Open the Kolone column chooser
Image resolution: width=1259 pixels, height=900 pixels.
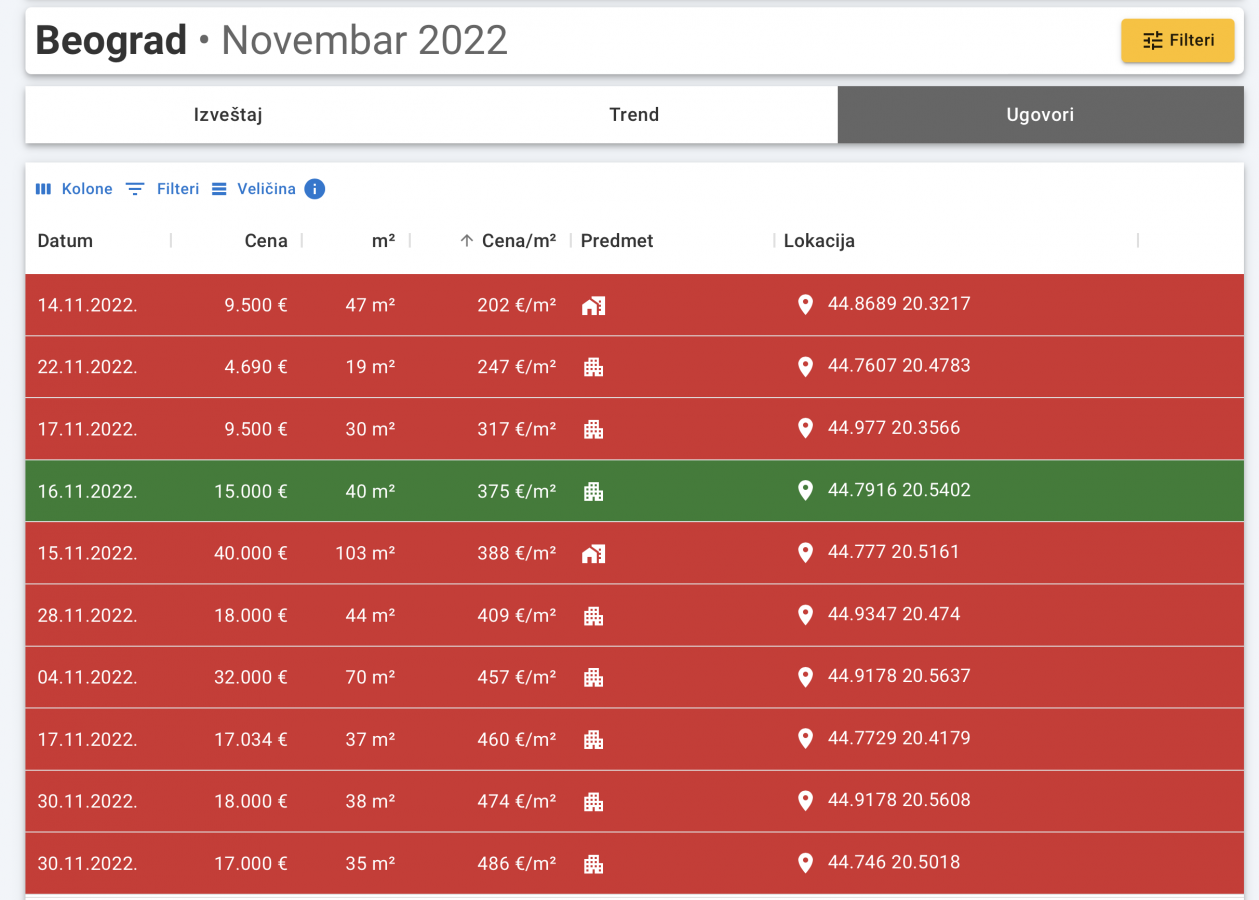[x=74, y=189]
